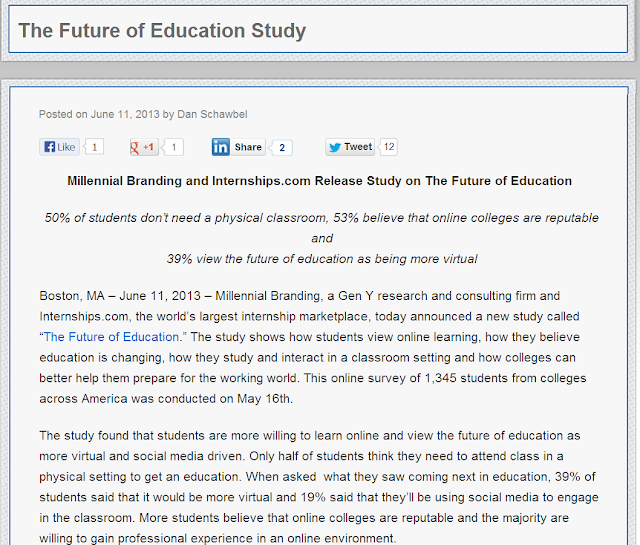The height and width of the screenshot is (545, 640).
Task: Click the italic line beginning "50% of students"
Action: click(x=321, y=218)
